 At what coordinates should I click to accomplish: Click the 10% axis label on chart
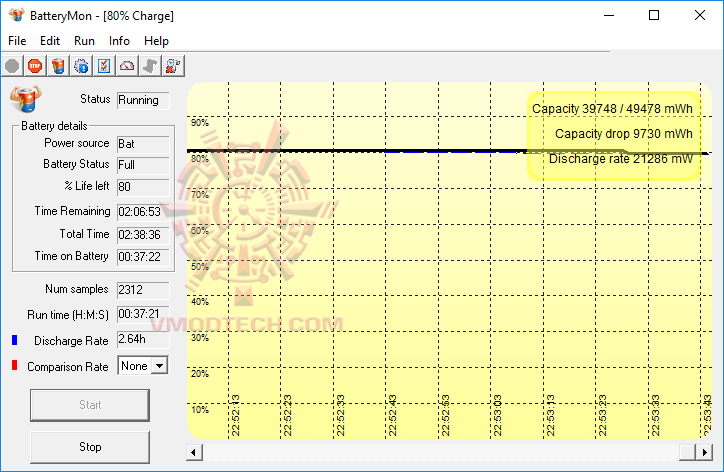tap(200, 410)
